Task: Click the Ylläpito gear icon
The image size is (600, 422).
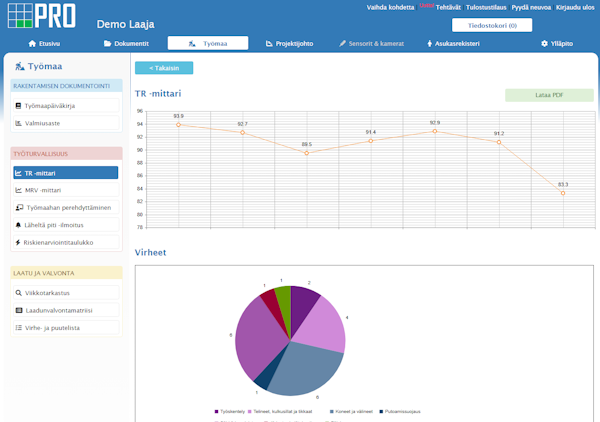Action: pos(544,44)
